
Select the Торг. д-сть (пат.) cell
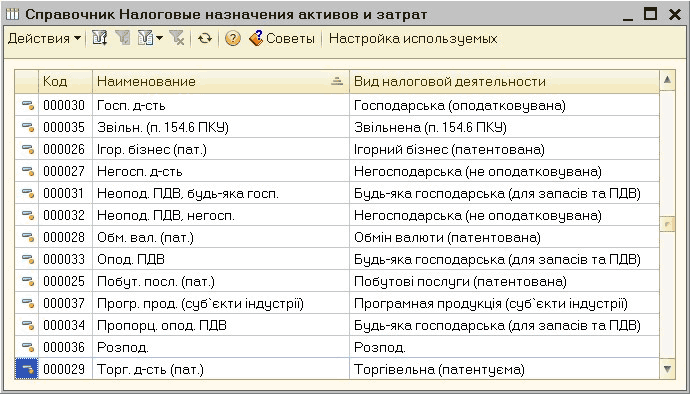point(221,369)
